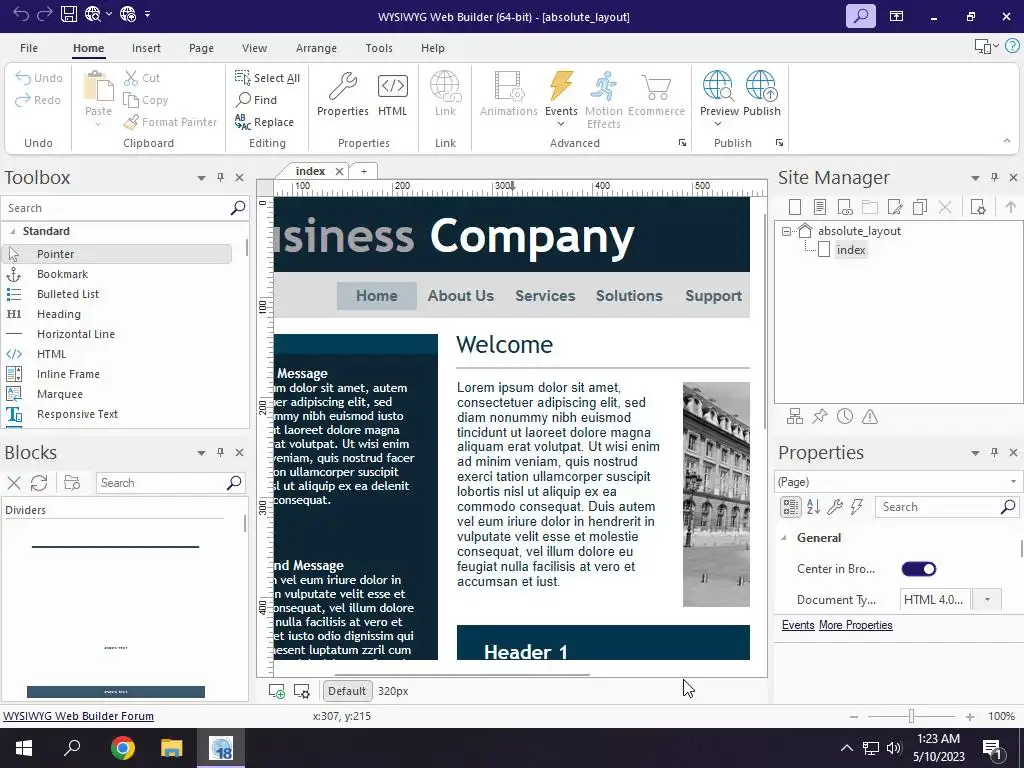The image size is (1024, 768).
Task: Click the Default breakpoint button
Action: click(x=347, y=691)
